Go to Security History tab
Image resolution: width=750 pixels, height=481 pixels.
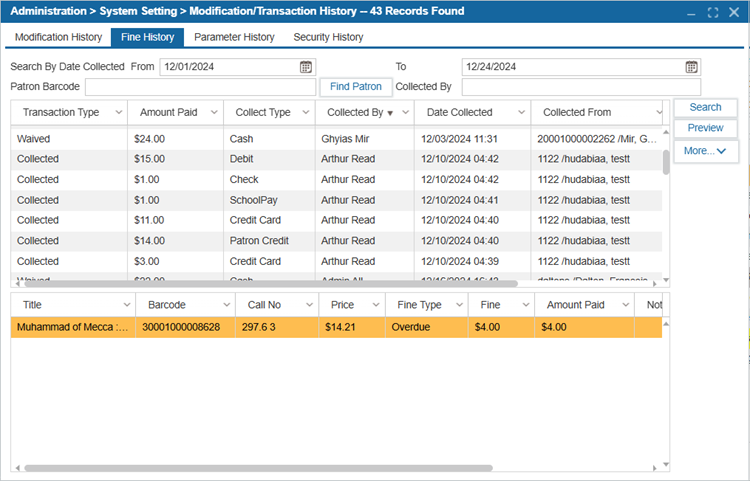point(329,37)
